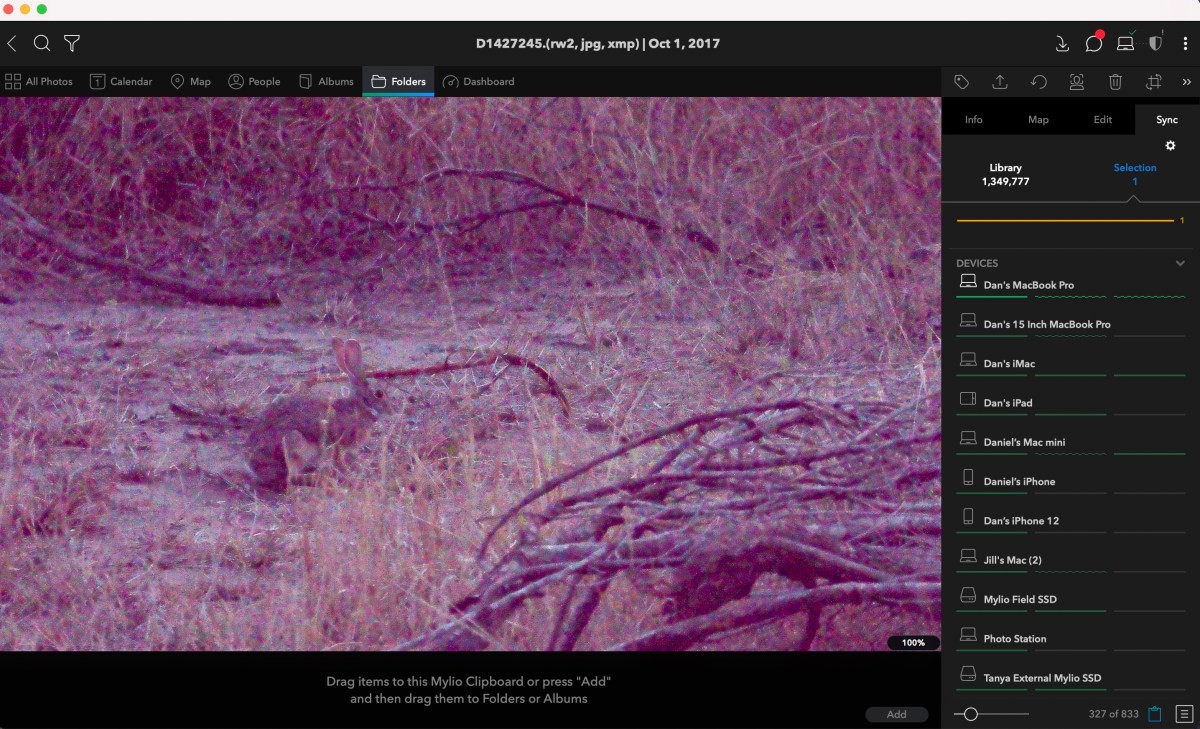Toggle the panel list view icon
1200x729 pixels.
[1185, 714]
